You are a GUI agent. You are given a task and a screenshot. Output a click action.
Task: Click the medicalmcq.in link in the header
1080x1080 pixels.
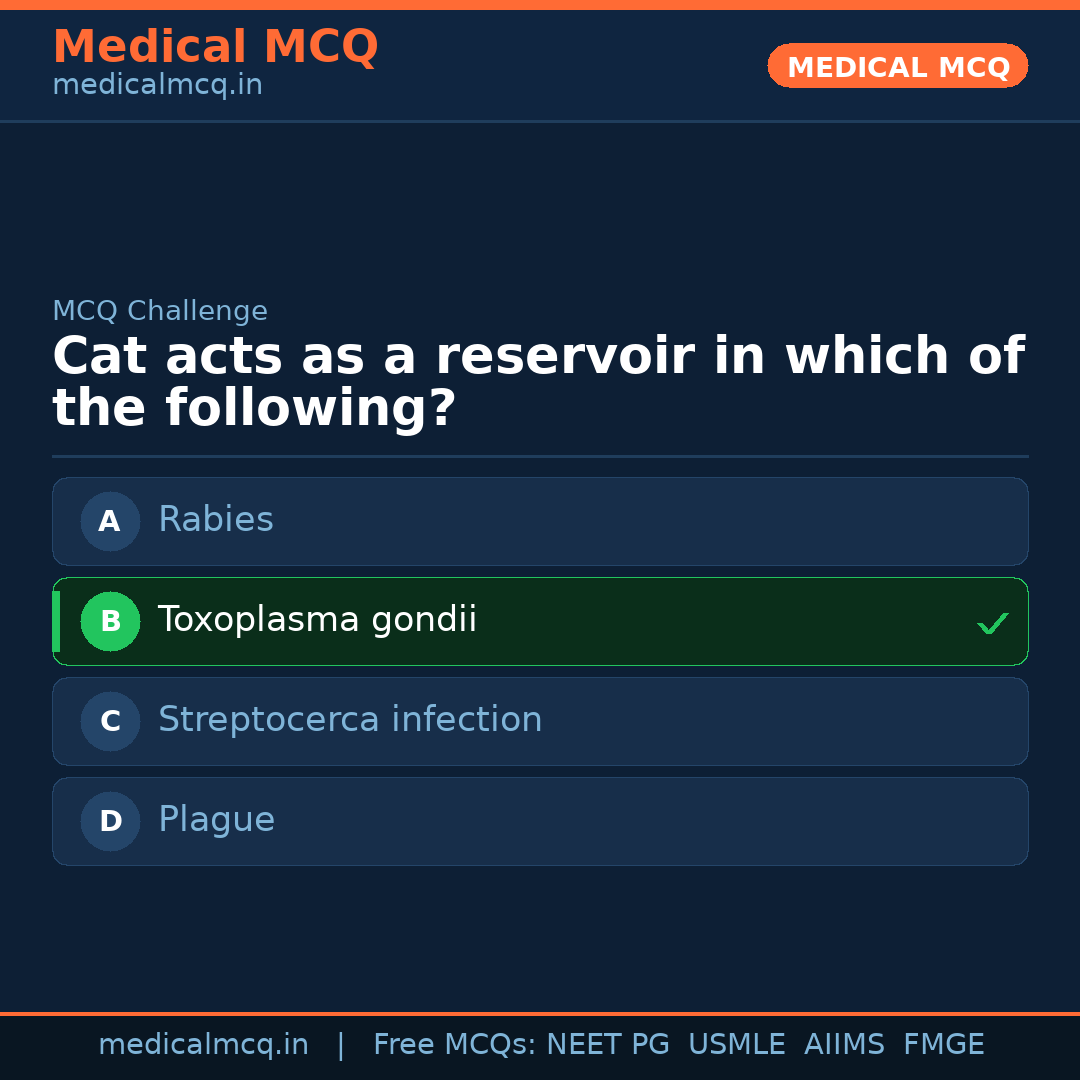(x=156, y=84)
